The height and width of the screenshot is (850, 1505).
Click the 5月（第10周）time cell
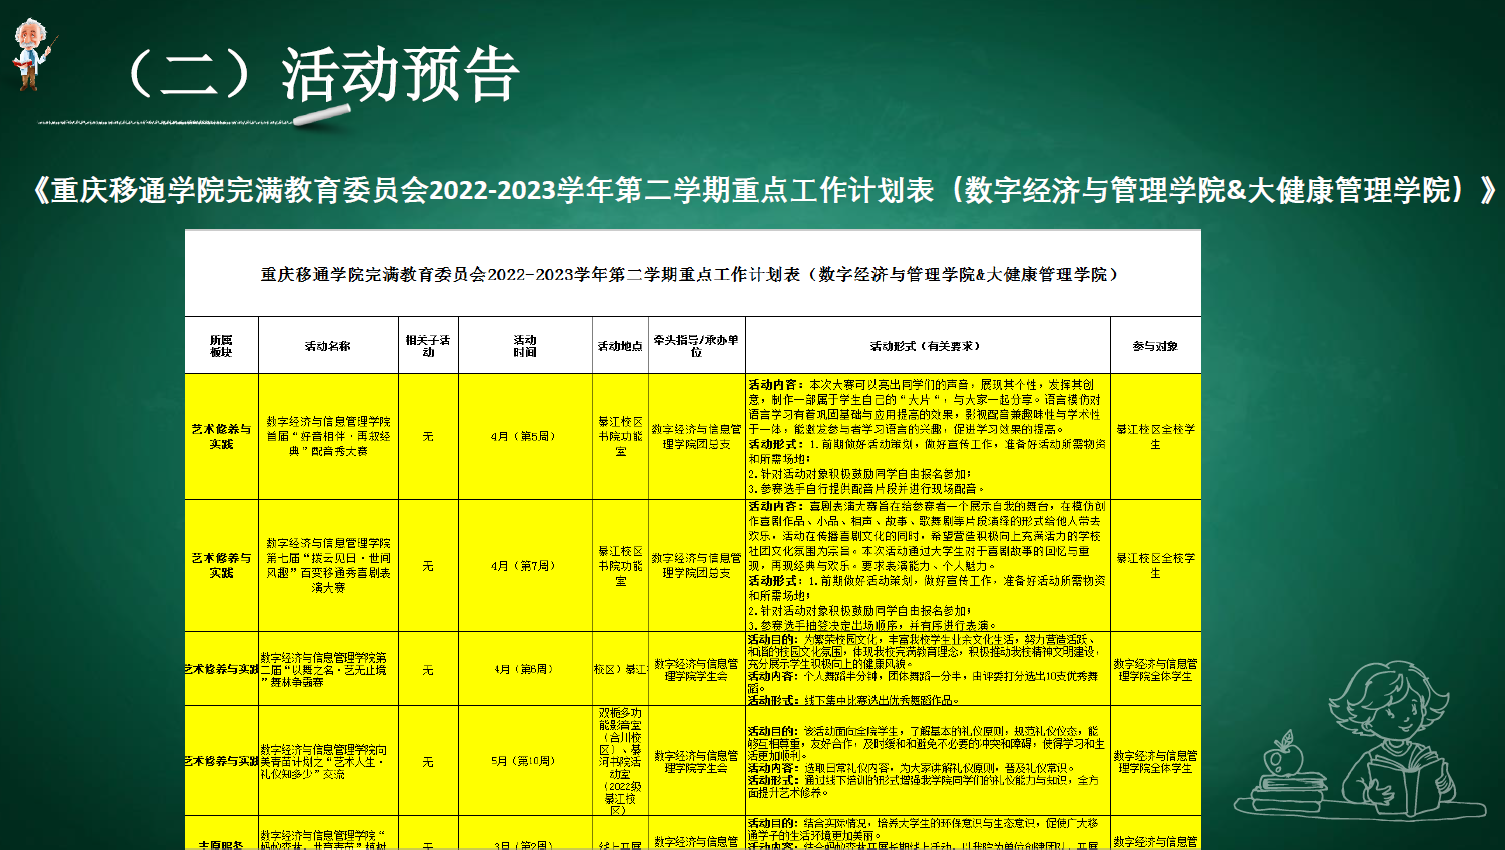click(525, 761)
